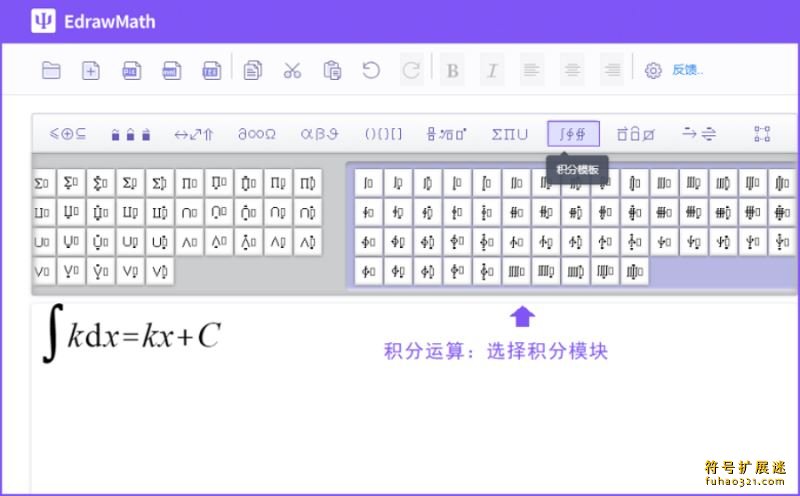This screenshot has width=800, height=496.
Task: Insert union ∪ with subscript limit
Action: click(x=130, y=241)
